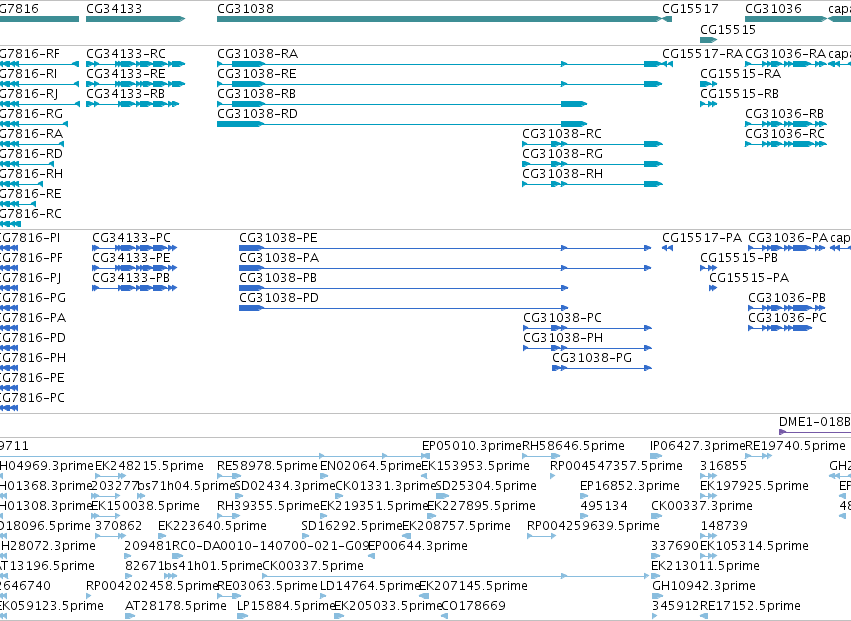This screenshot has height=621, width=851.
Task: Select protein CG31038-PH
Action: [x=587, y=348]
